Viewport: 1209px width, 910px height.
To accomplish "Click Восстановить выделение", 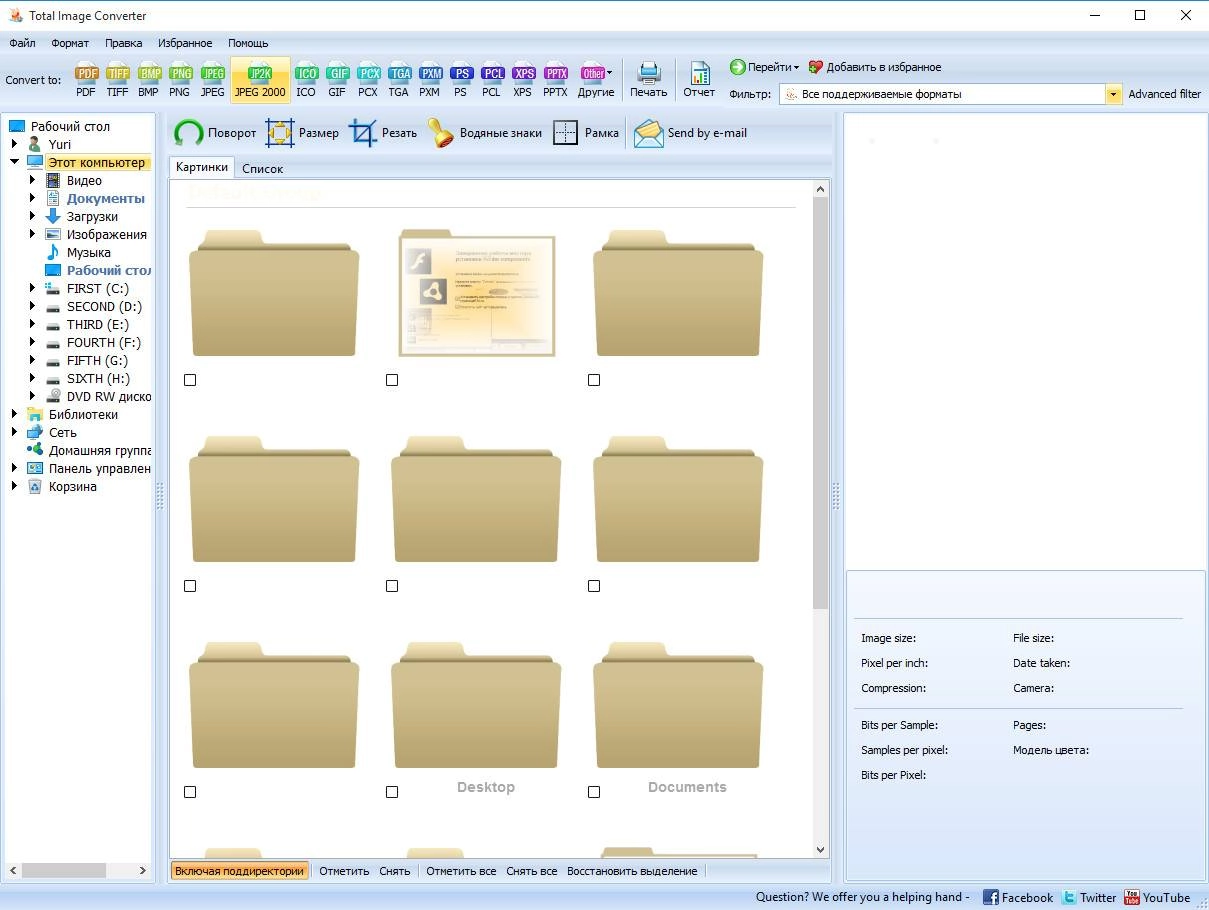I will 632,871.
